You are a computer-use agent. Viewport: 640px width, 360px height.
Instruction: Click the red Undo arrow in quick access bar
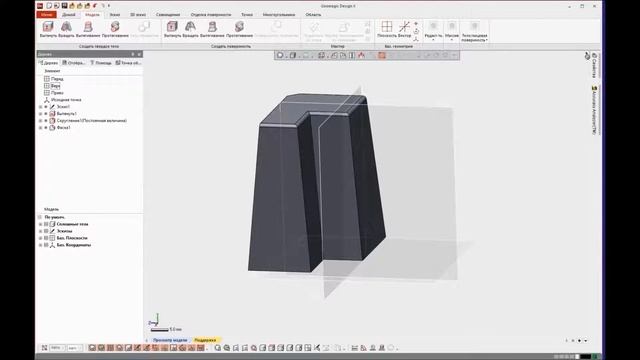(95, 6)
